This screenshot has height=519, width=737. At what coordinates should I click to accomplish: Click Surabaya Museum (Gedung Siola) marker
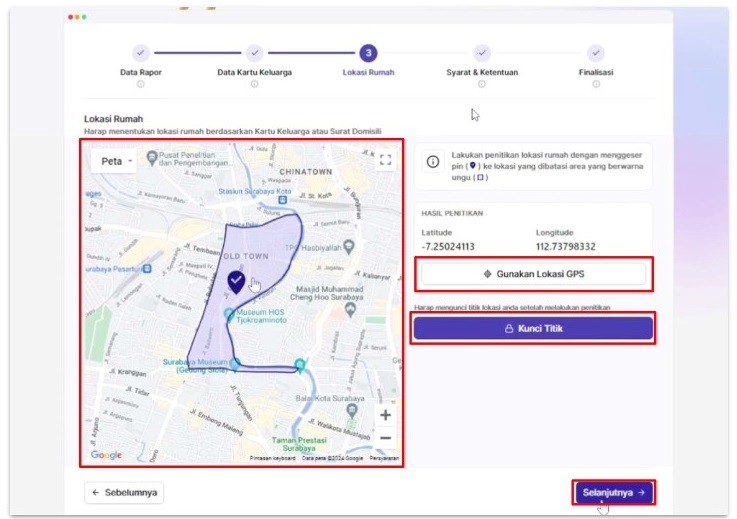(x=235, y=363)
